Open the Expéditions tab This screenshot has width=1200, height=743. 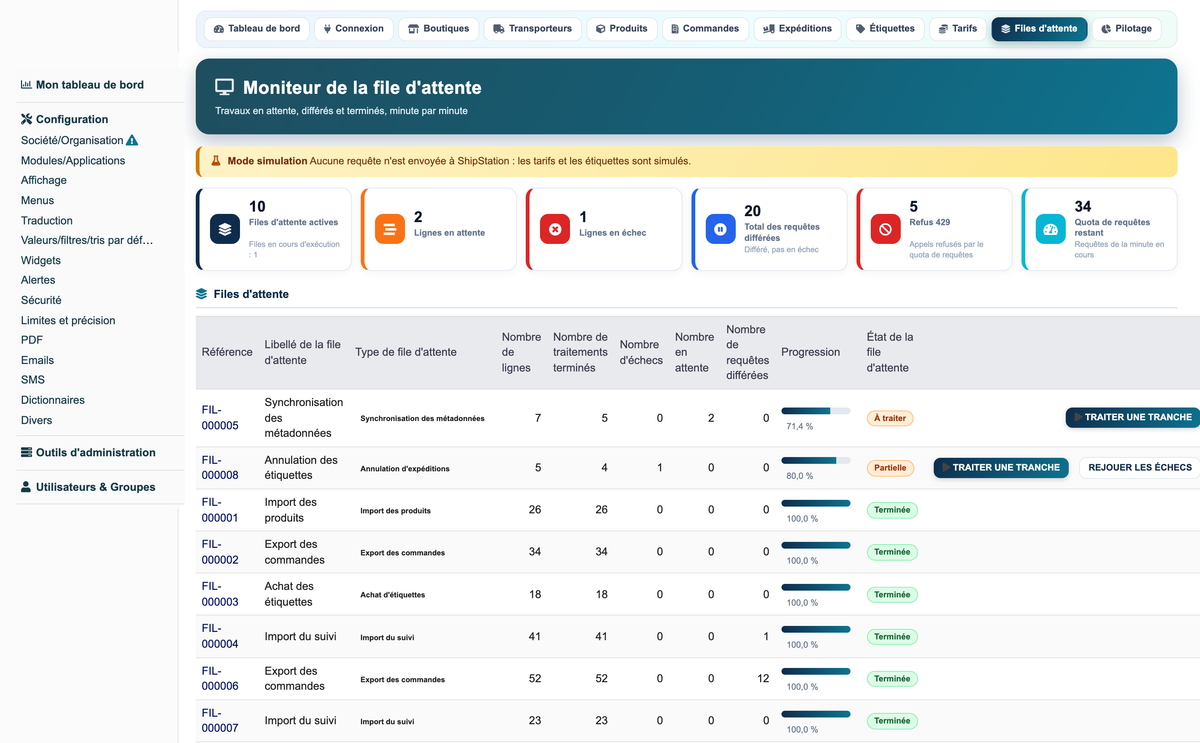[797, 29]
